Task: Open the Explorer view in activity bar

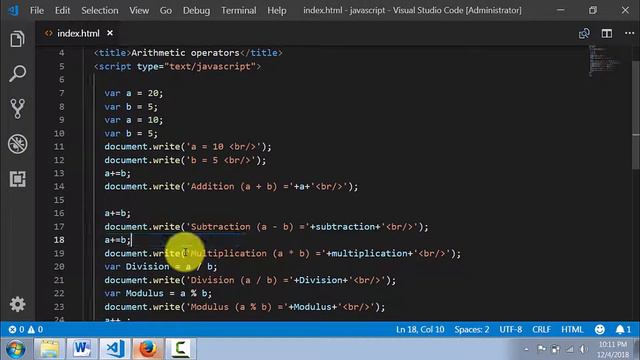Action: (x=17, y=39)
